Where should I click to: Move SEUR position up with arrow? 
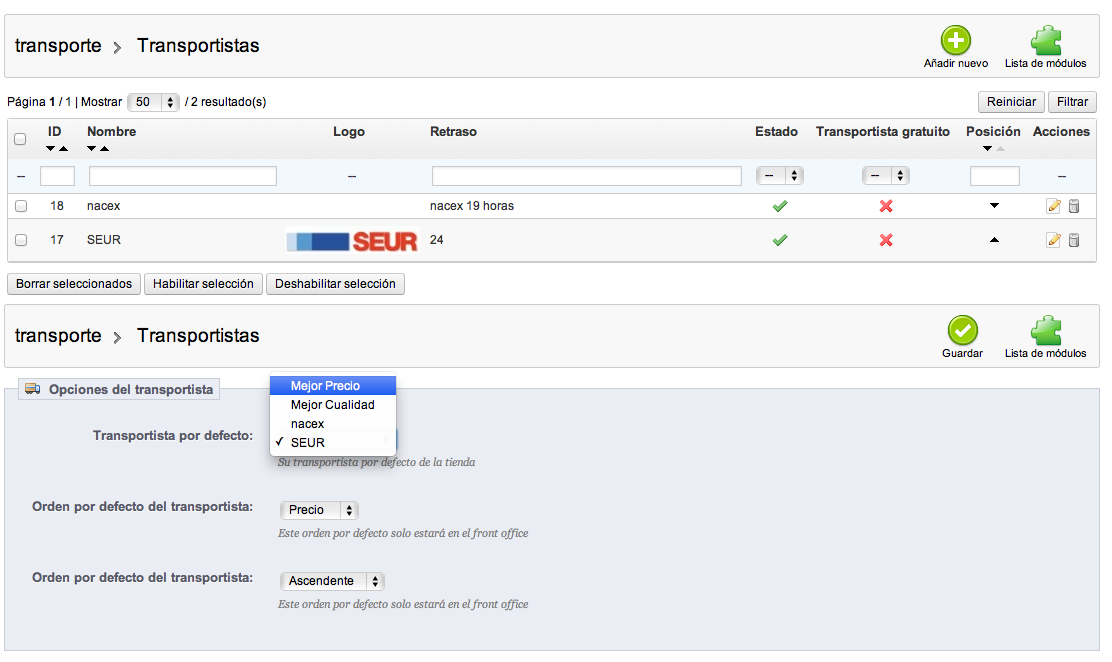pyautogui.click(x=994, y=240)
